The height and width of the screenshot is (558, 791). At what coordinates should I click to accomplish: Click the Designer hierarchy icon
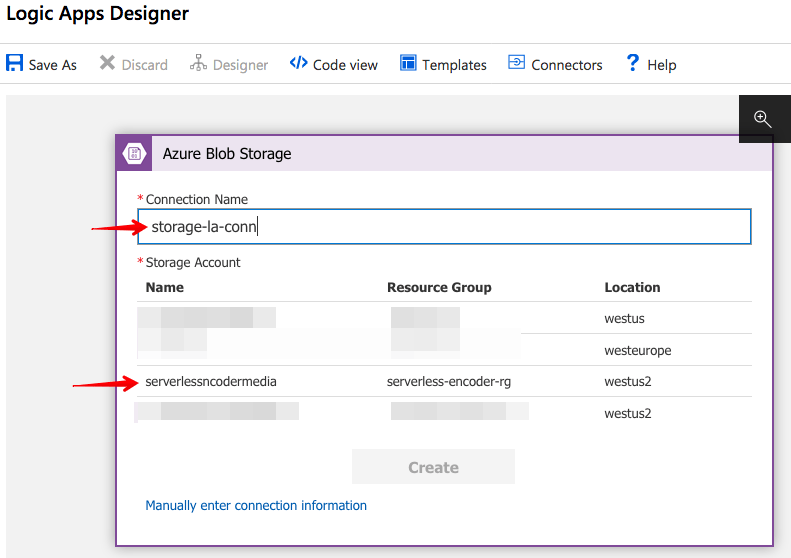[197, 64]
